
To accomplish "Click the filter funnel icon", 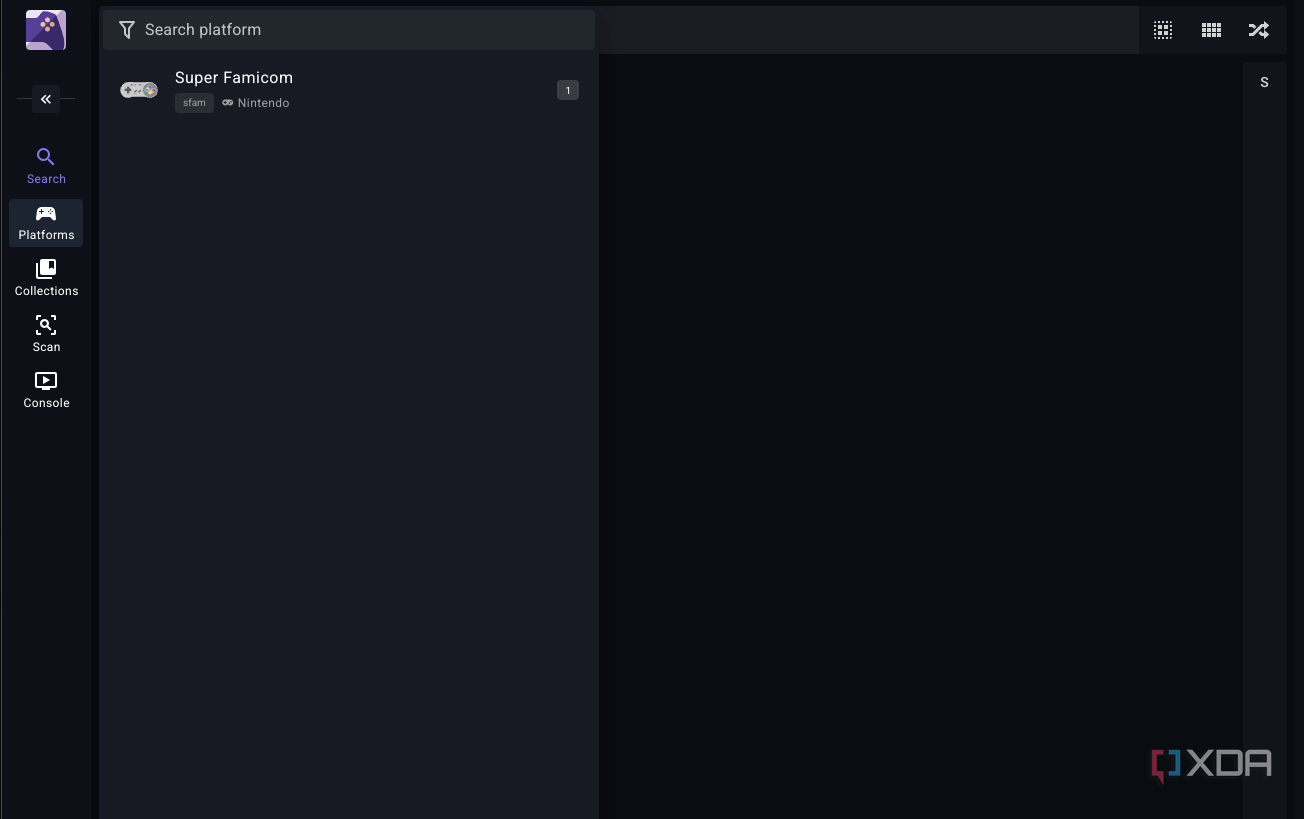I will tap(127, 30).
